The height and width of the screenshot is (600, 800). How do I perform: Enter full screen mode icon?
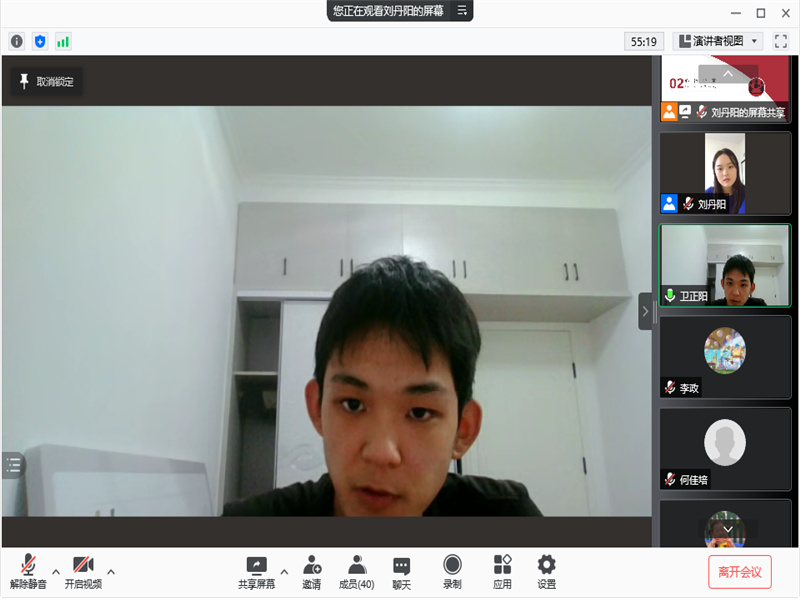pyautogui.click(x=781, y=41)
